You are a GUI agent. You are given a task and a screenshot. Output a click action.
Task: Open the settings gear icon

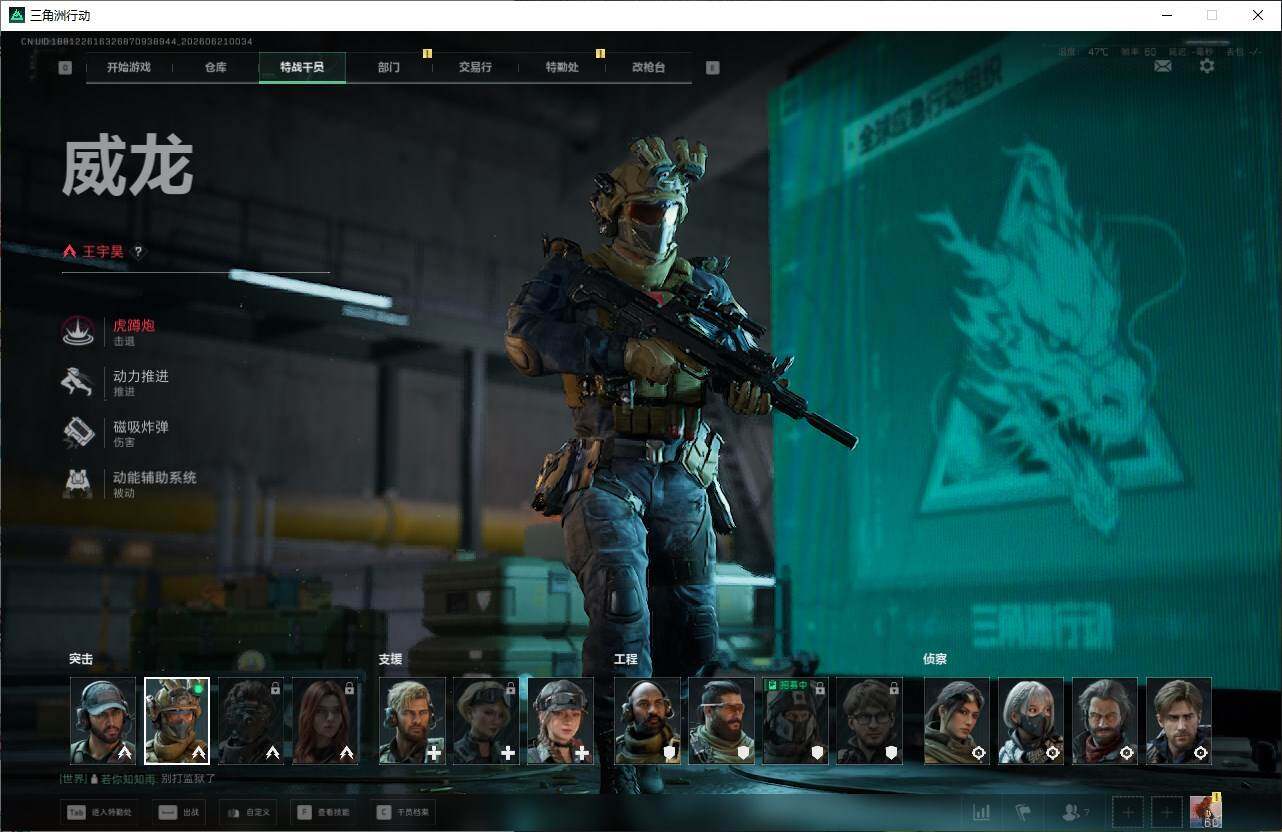1207,66
